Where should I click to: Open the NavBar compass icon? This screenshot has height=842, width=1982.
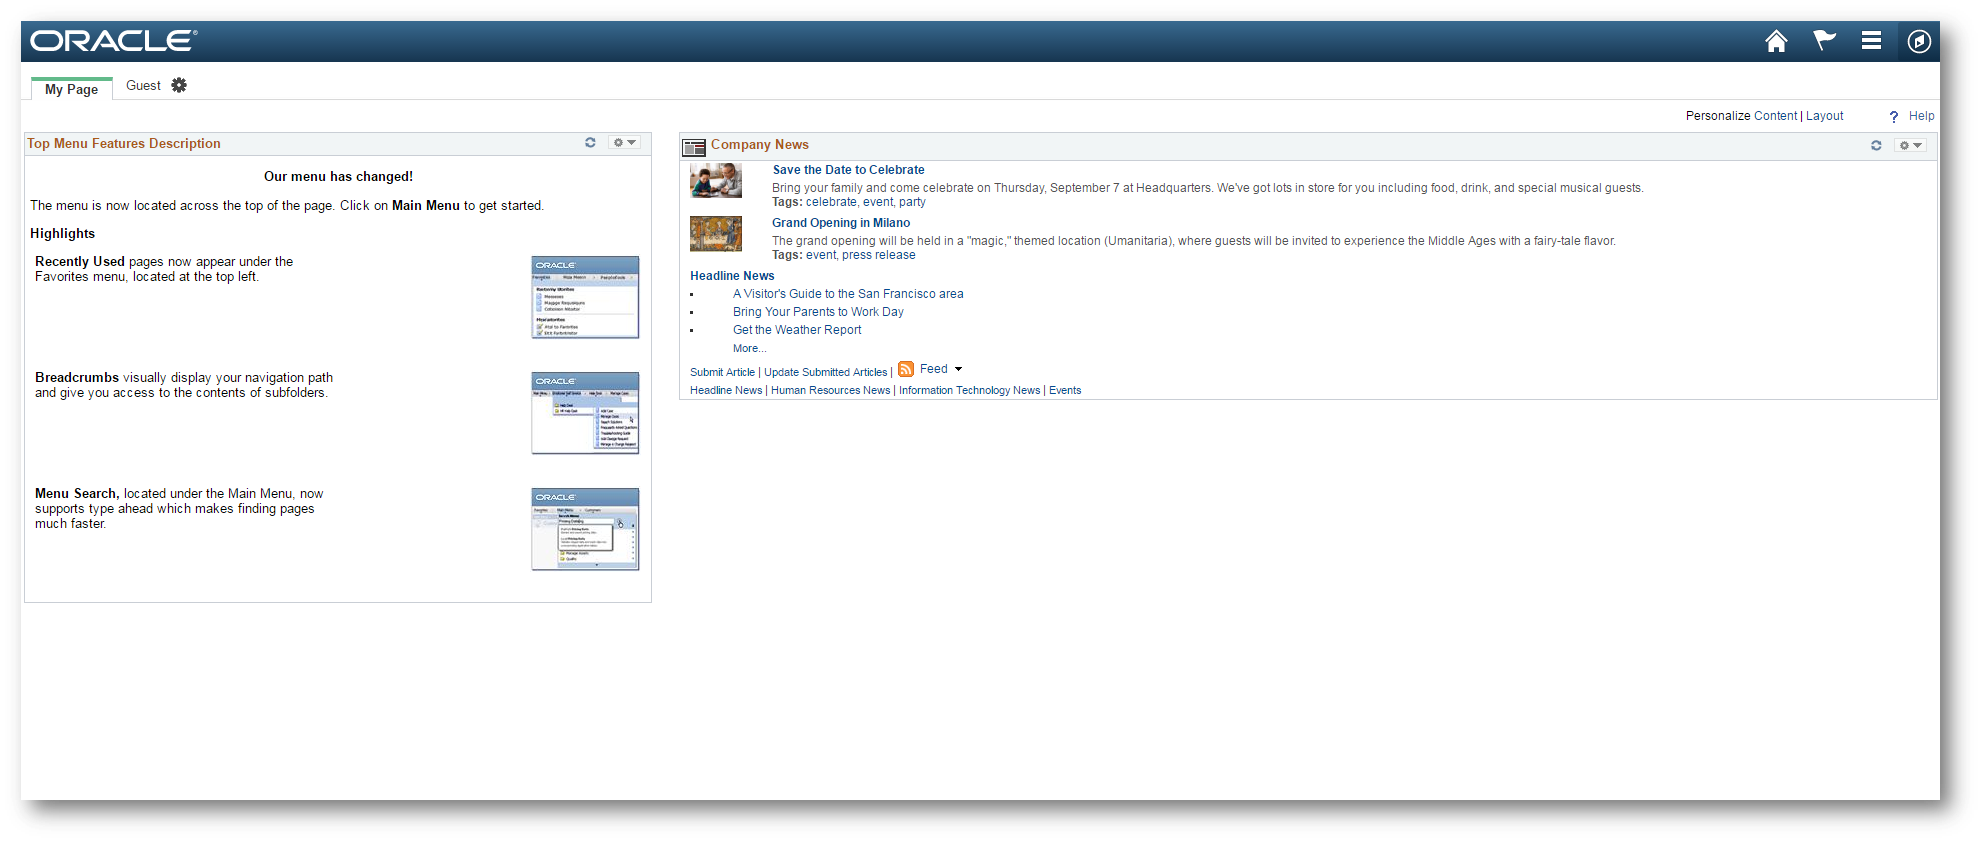pyautogui.click(x=1918, y=41)
